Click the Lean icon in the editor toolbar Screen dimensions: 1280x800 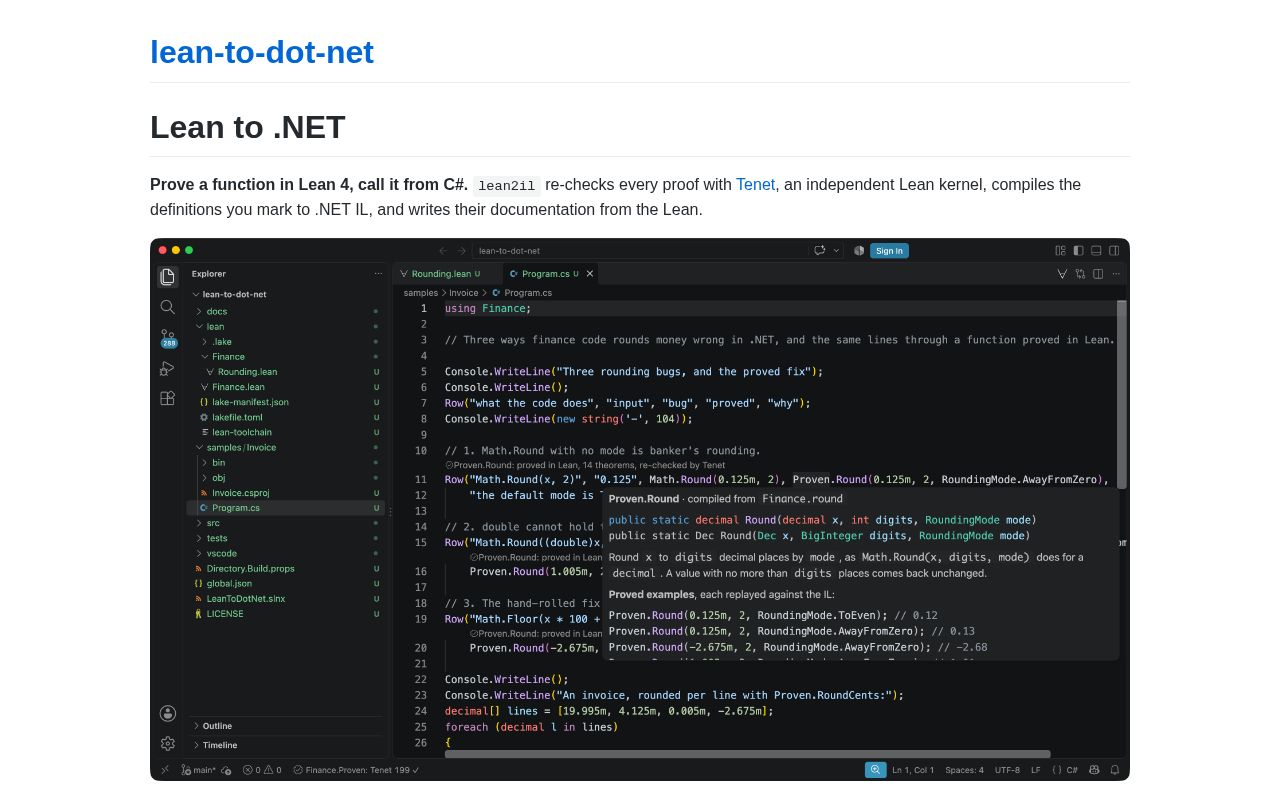tap(1062, 274)
